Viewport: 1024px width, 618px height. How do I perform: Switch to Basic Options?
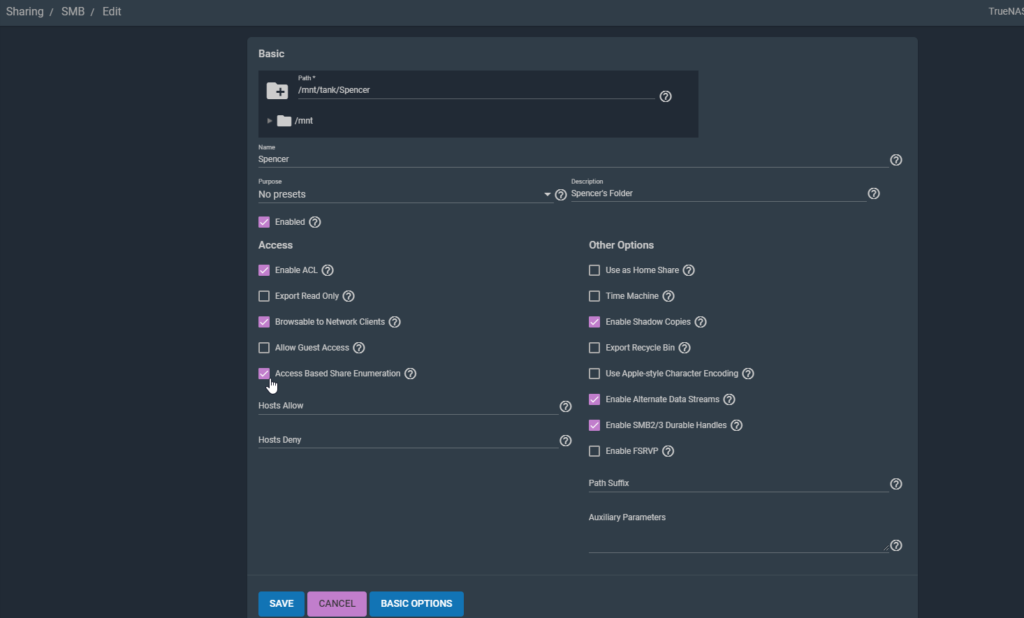tap(417, 604)
